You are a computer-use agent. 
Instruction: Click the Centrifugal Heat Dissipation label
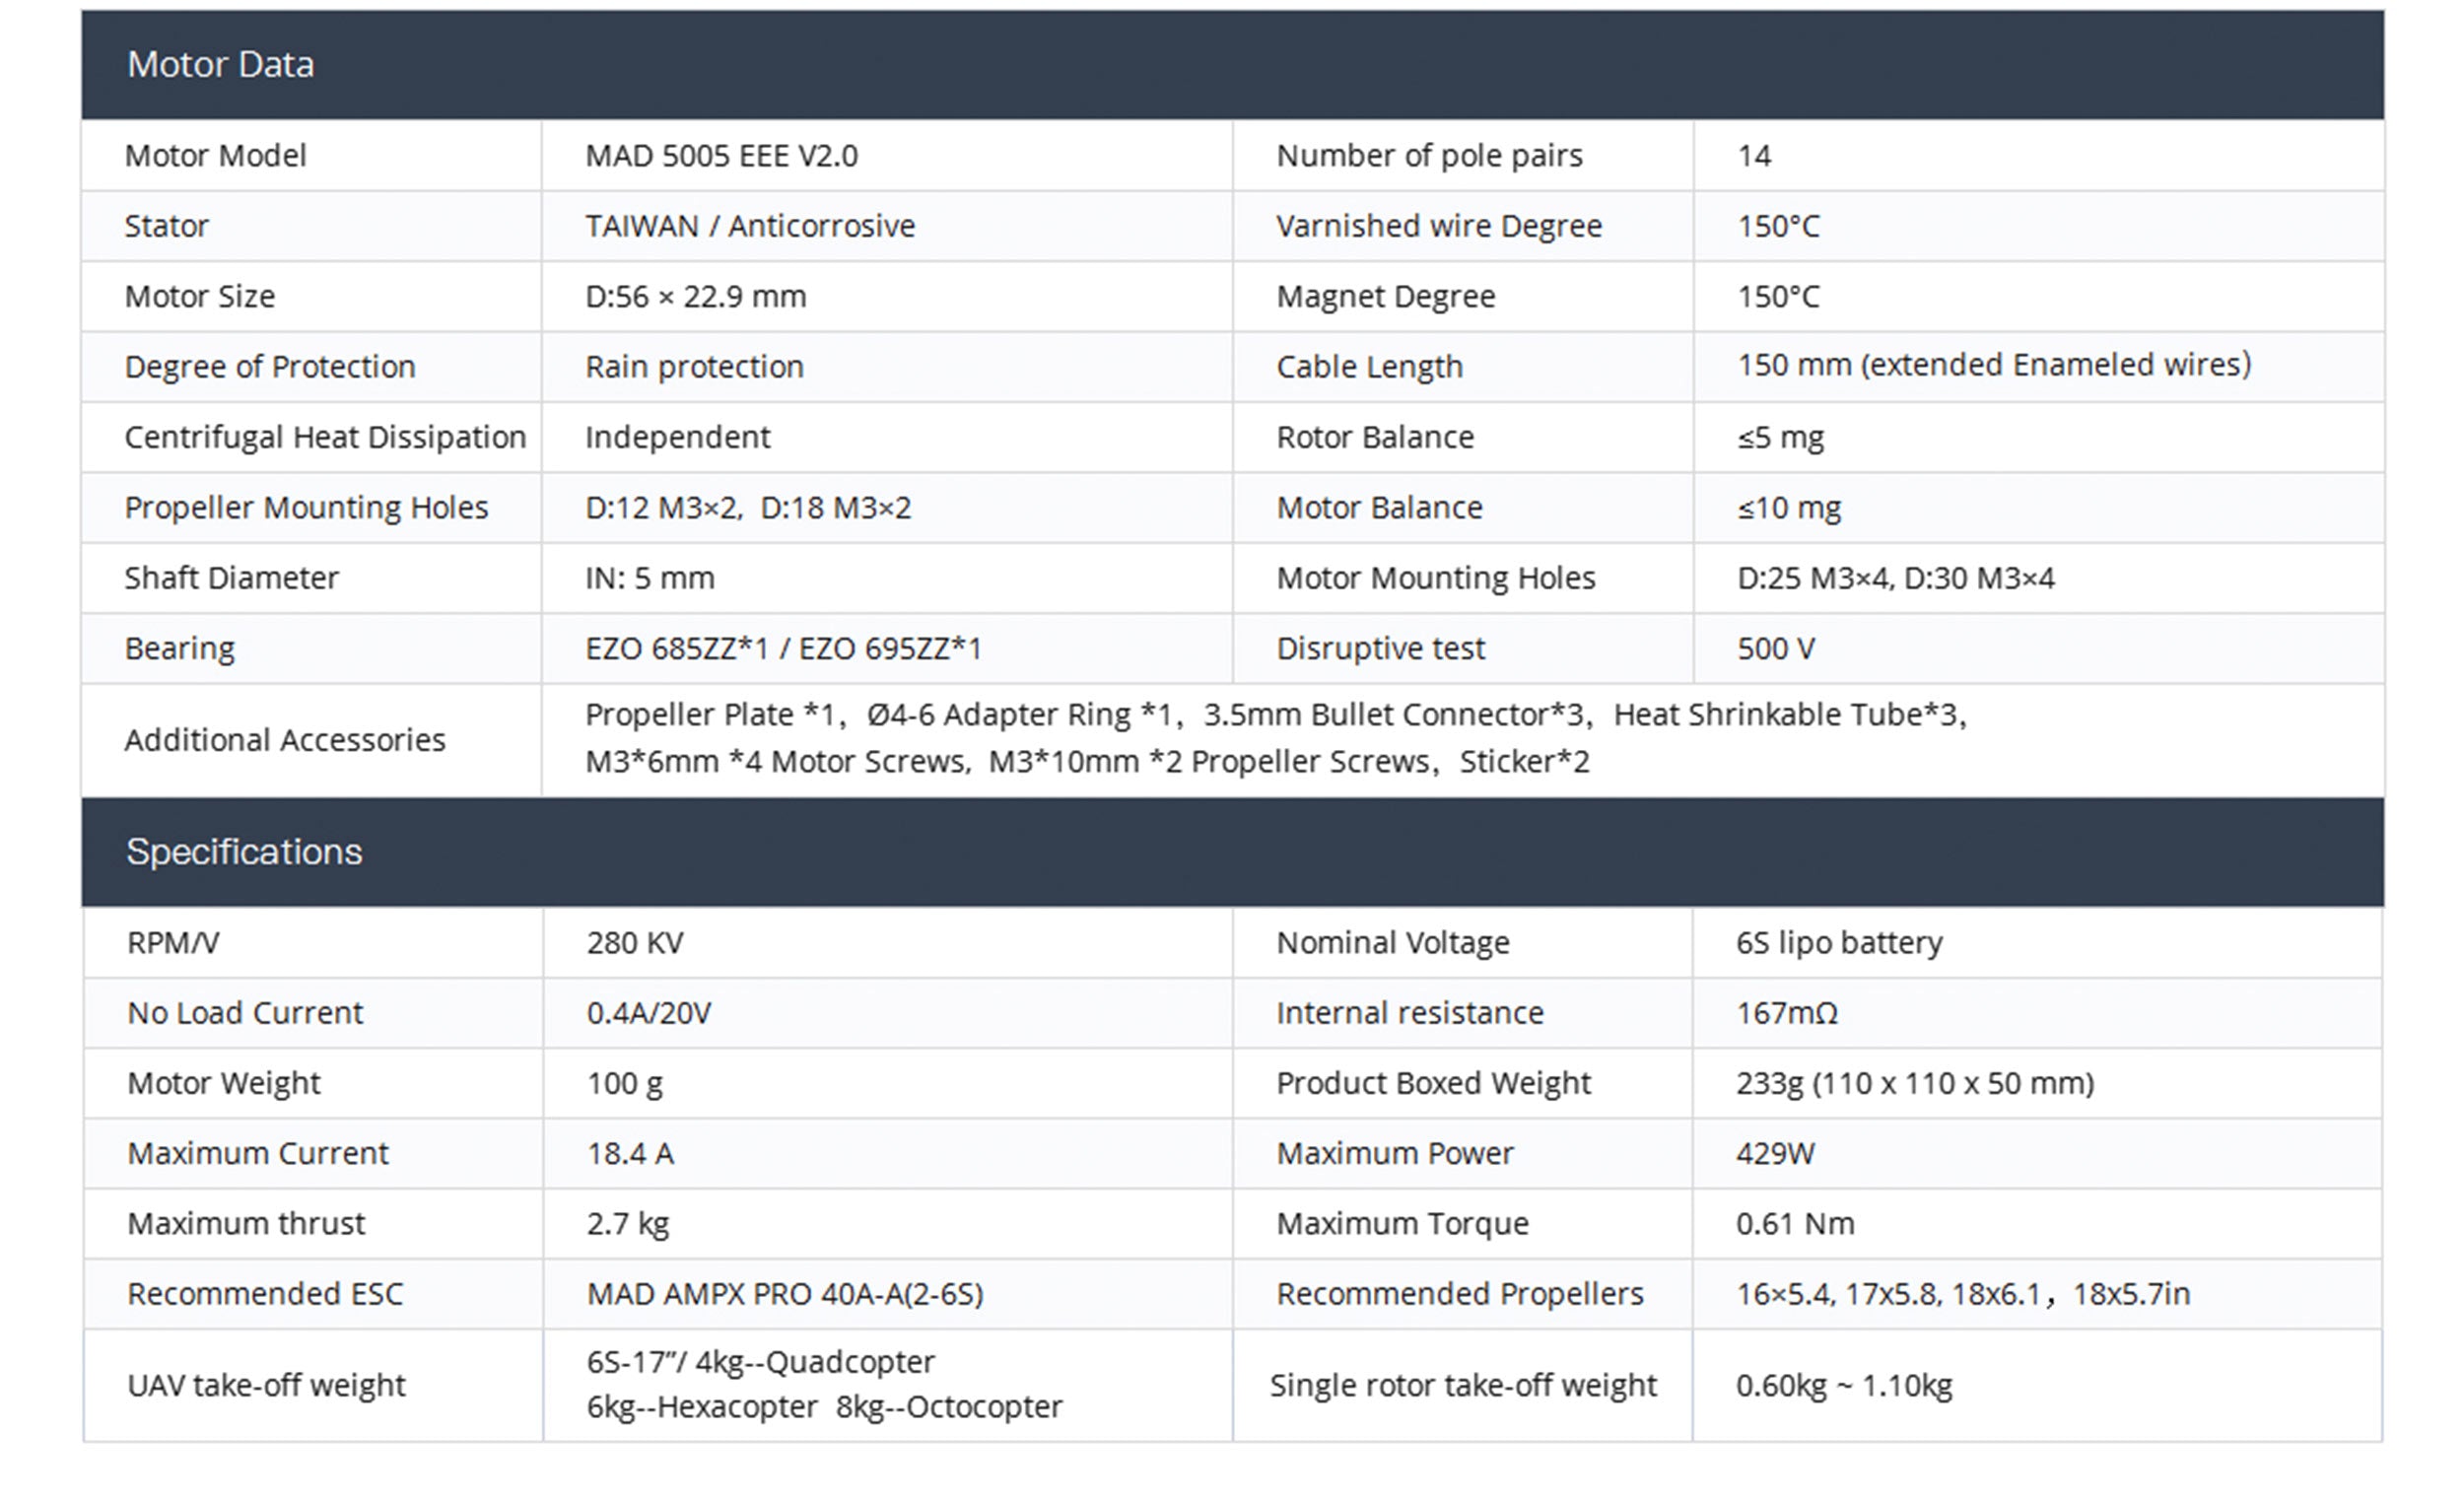coord(325,437)
